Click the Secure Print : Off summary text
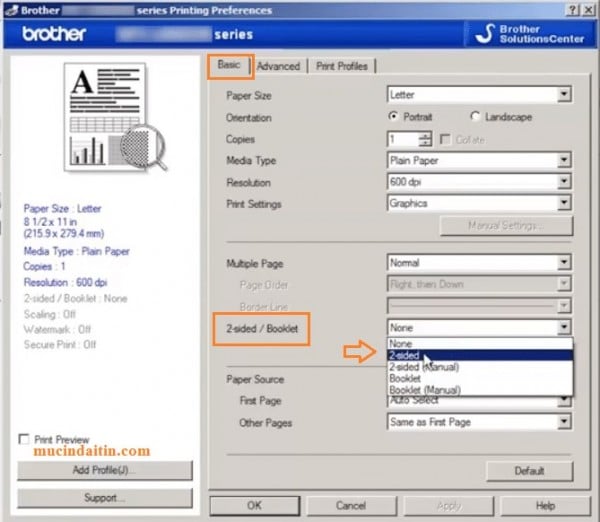600x522 pixels. (60, 345)
